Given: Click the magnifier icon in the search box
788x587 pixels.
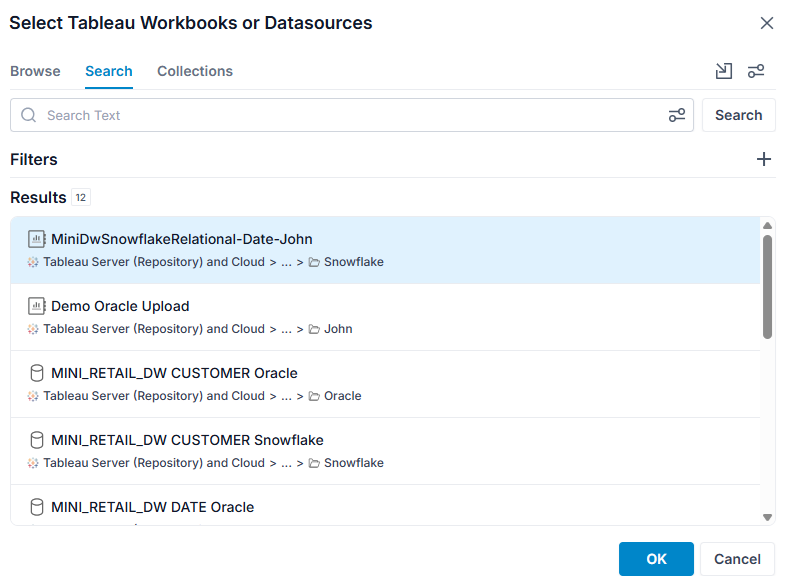Looking at the screenshot, I should [x=29, y=115].
